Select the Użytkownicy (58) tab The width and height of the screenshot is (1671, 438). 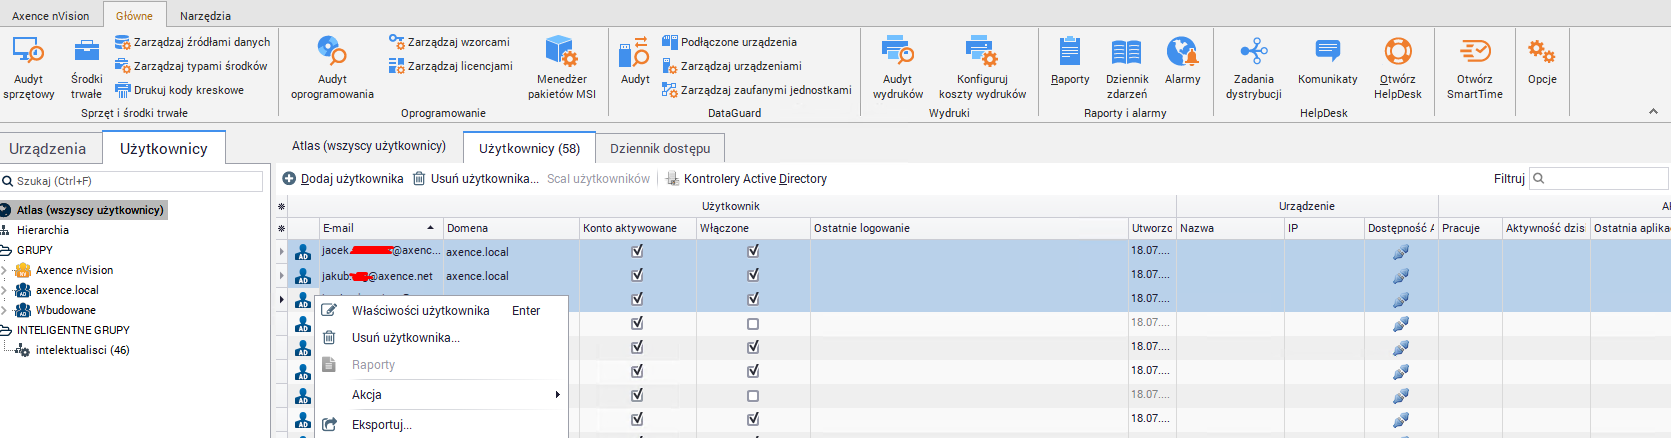[x=530, y=148]
